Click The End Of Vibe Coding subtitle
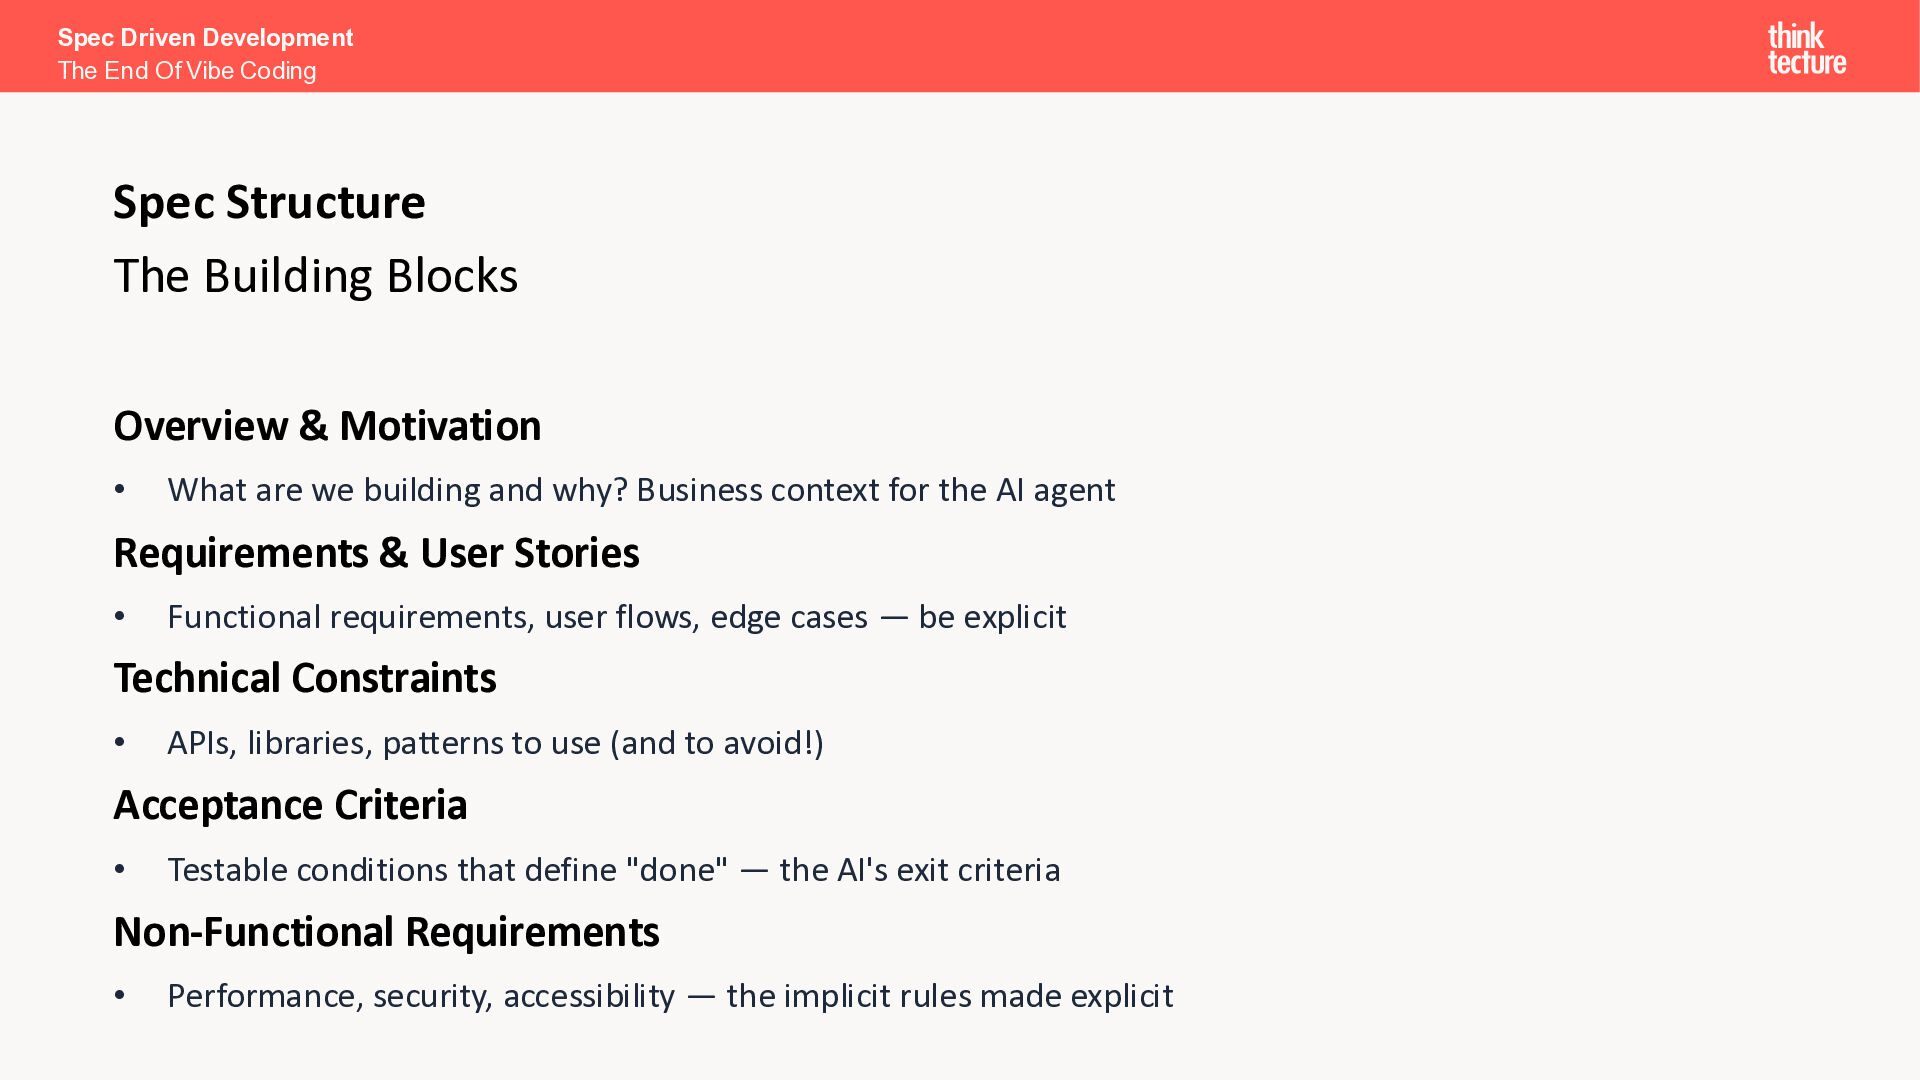Screen dimensions: 1920x1080 coord(187,71)
